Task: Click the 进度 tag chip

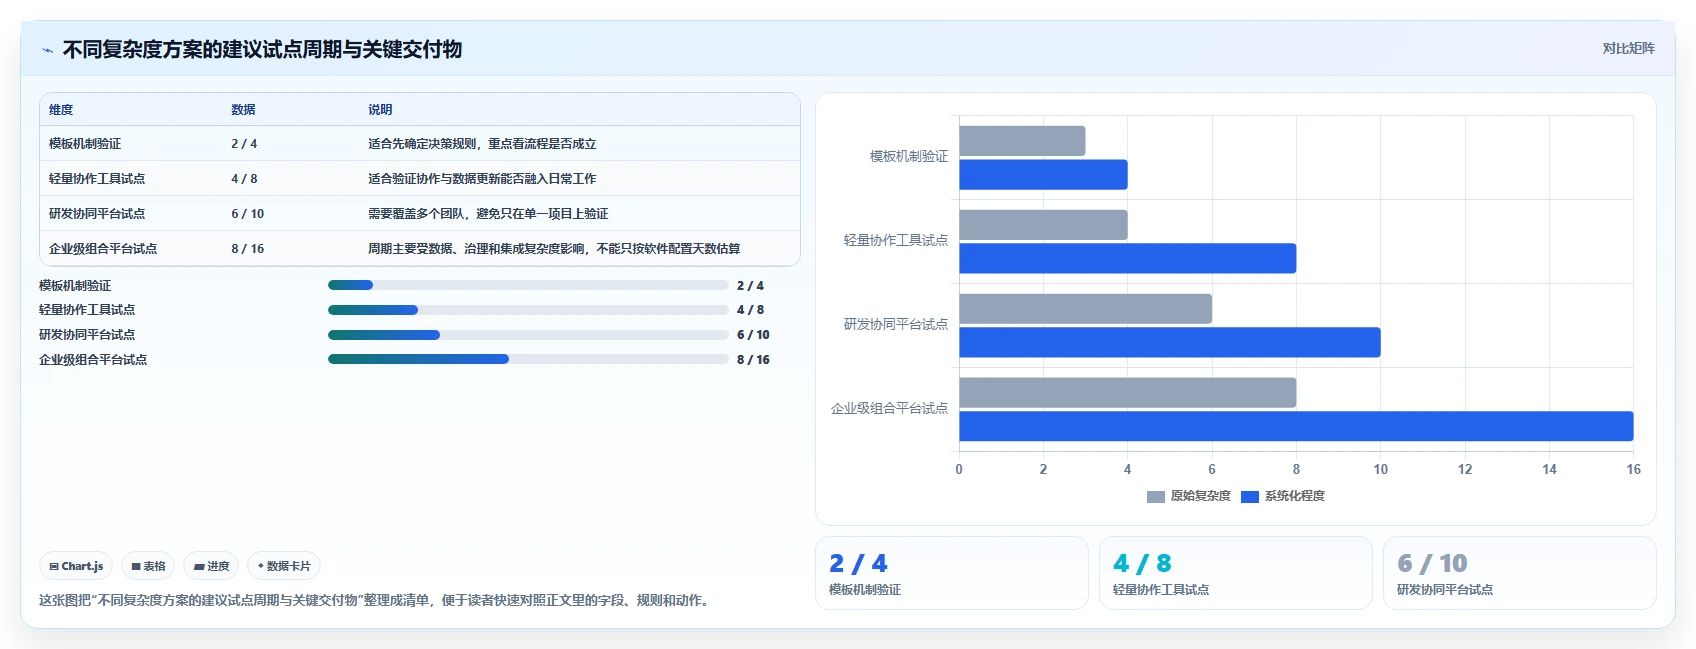Action: 211,566
